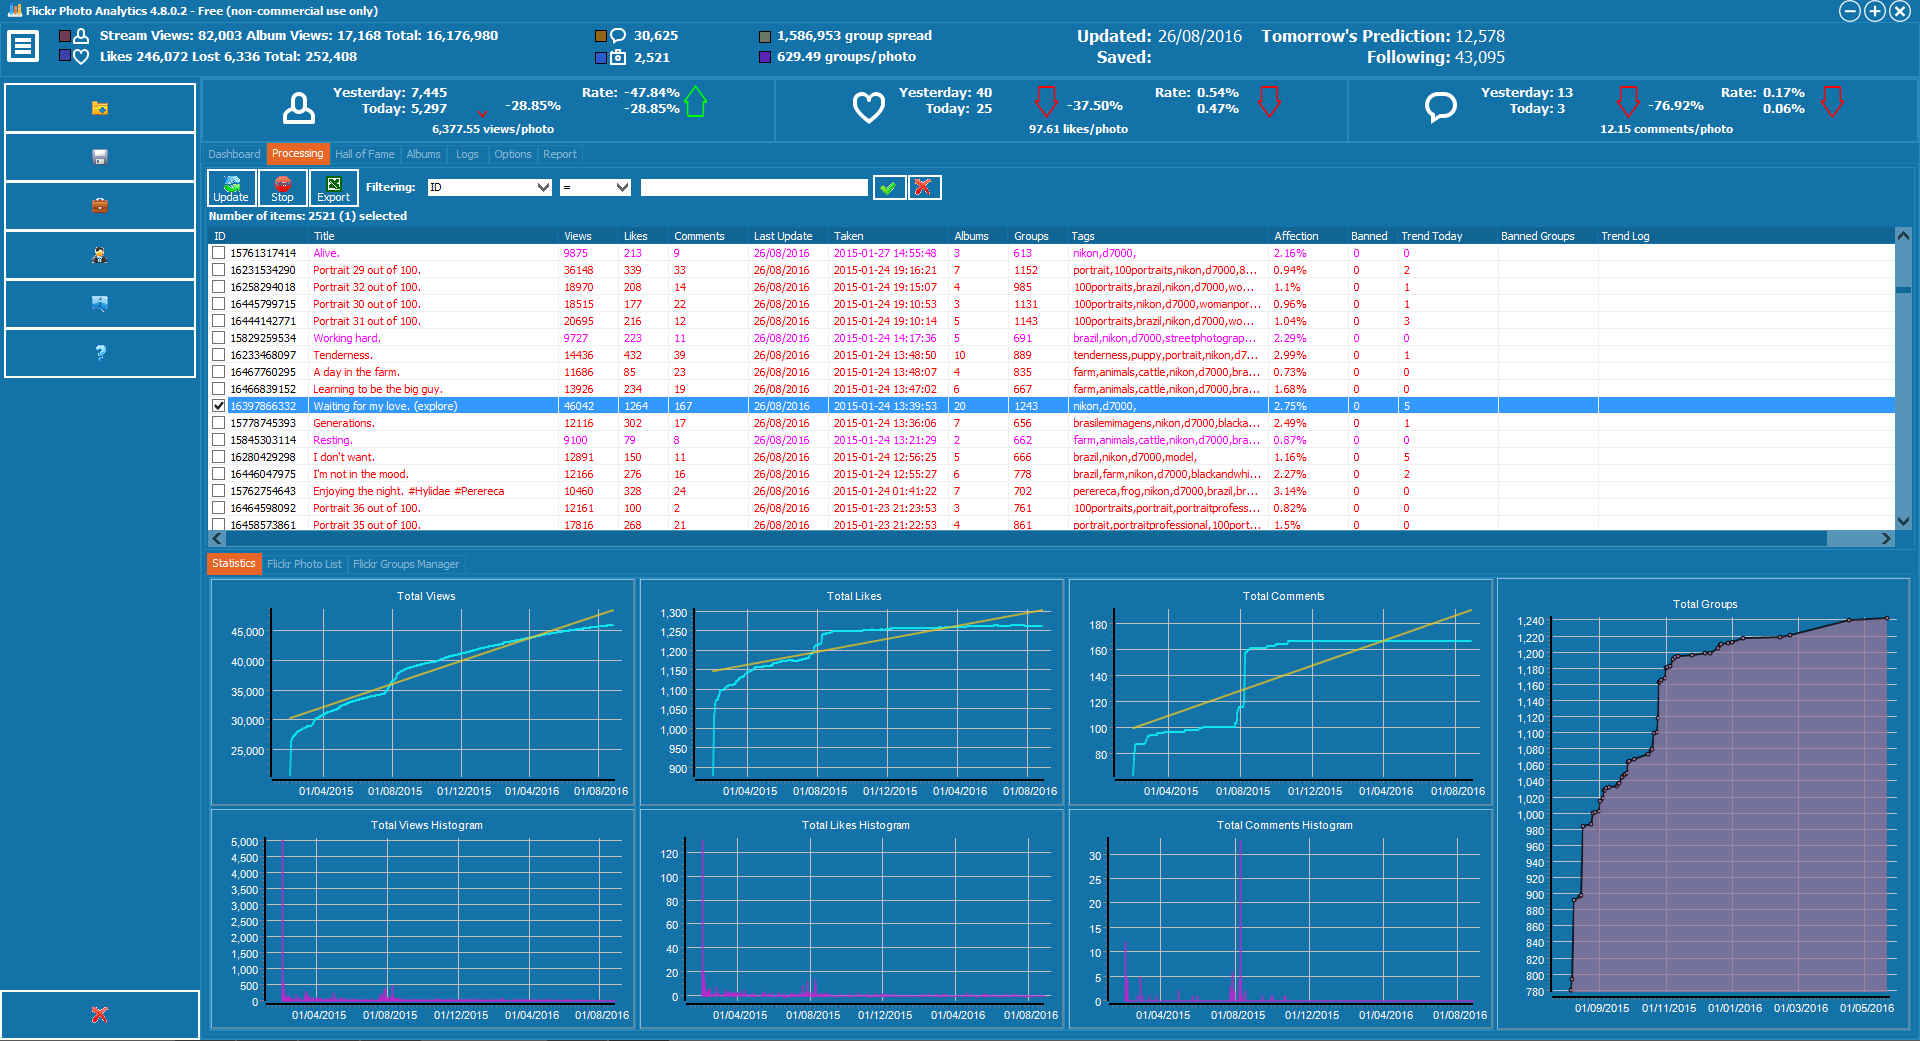This screenshot has width=1920, height=1041.
Task: Switch to the Hall of Fame tab
Action: tap(364, 154)
